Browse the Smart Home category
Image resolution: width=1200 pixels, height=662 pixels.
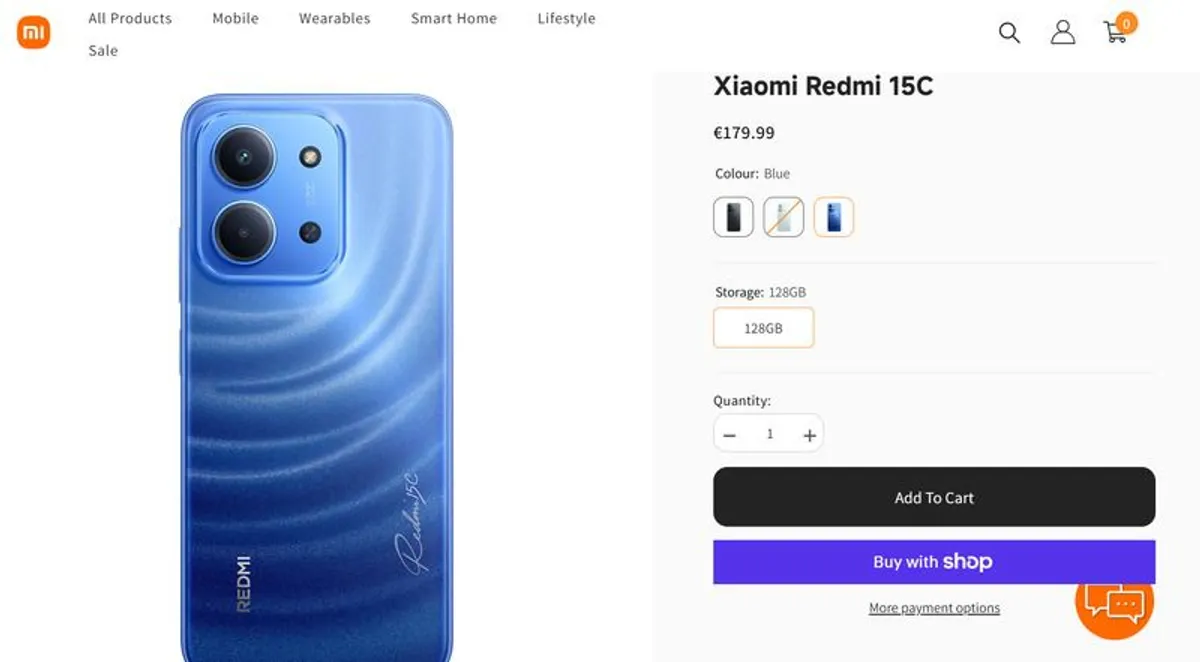point(453,18)
